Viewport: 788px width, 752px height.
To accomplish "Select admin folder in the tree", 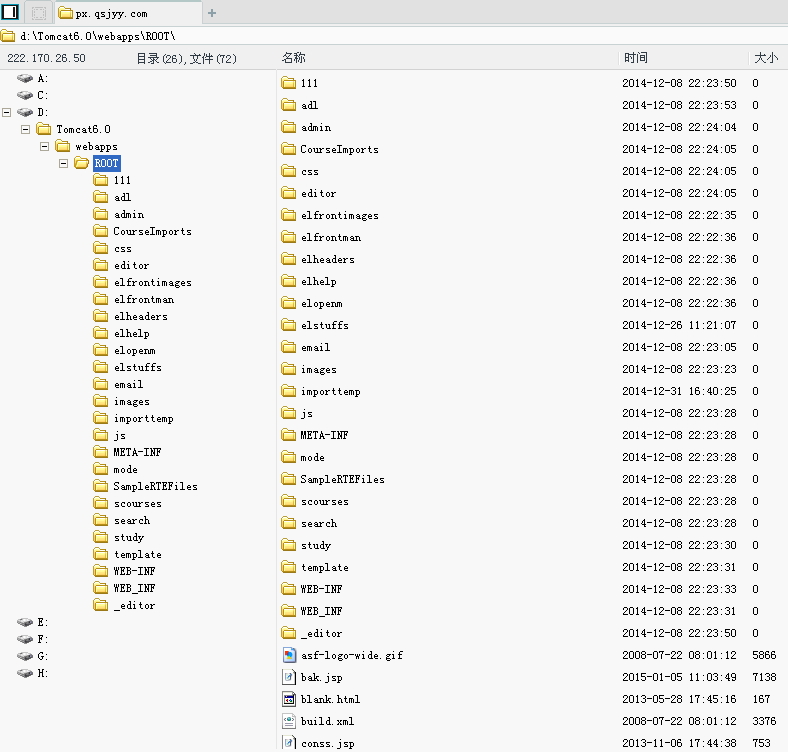I will click(x=129, y=214).
